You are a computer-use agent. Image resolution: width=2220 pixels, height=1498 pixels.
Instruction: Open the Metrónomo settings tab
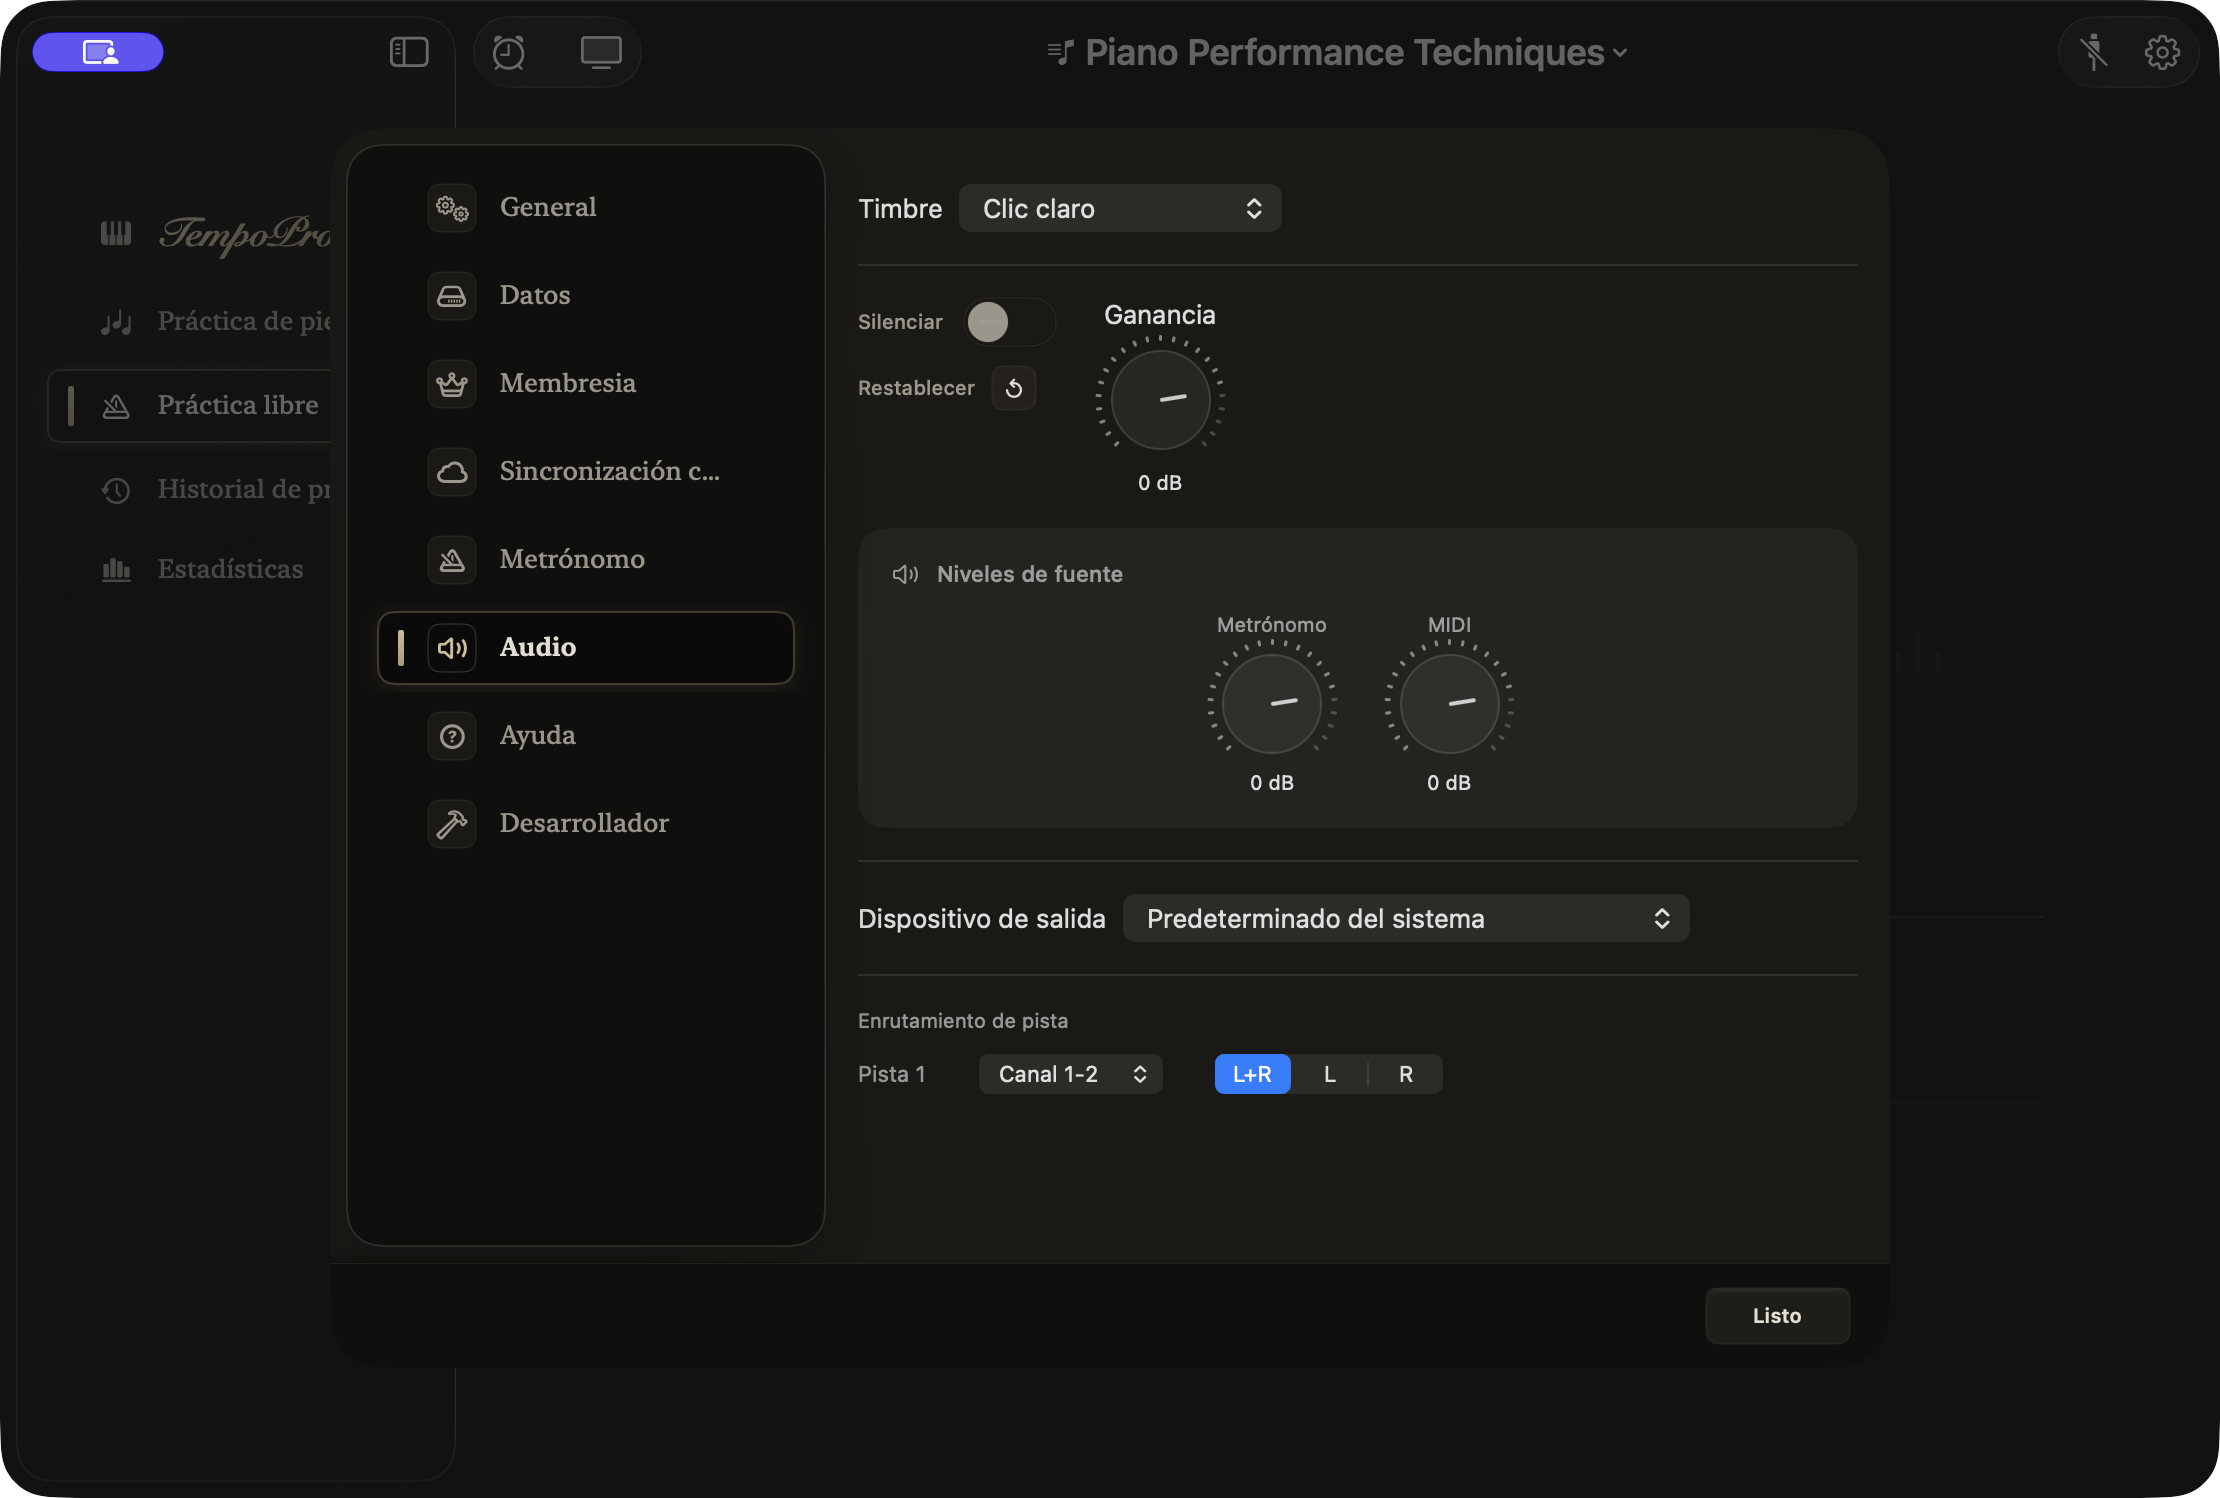[x=586, y=560]
